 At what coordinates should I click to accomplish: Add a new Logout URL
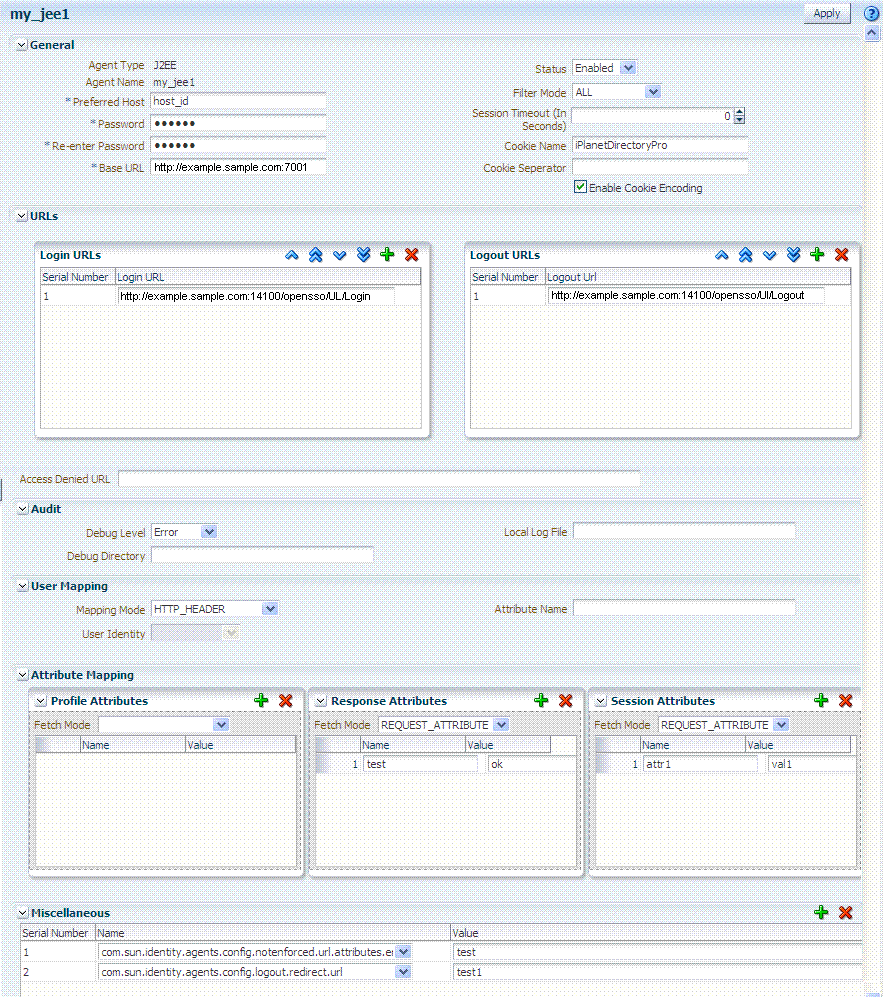[818, 255]
